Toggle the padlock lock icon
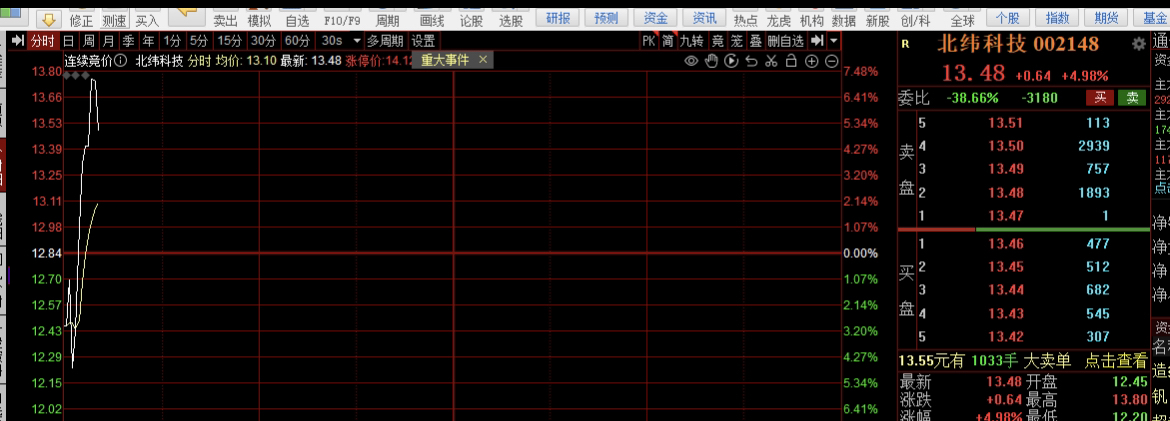The width and height of the screenshot is (1170, 421). tap(792, 61)
